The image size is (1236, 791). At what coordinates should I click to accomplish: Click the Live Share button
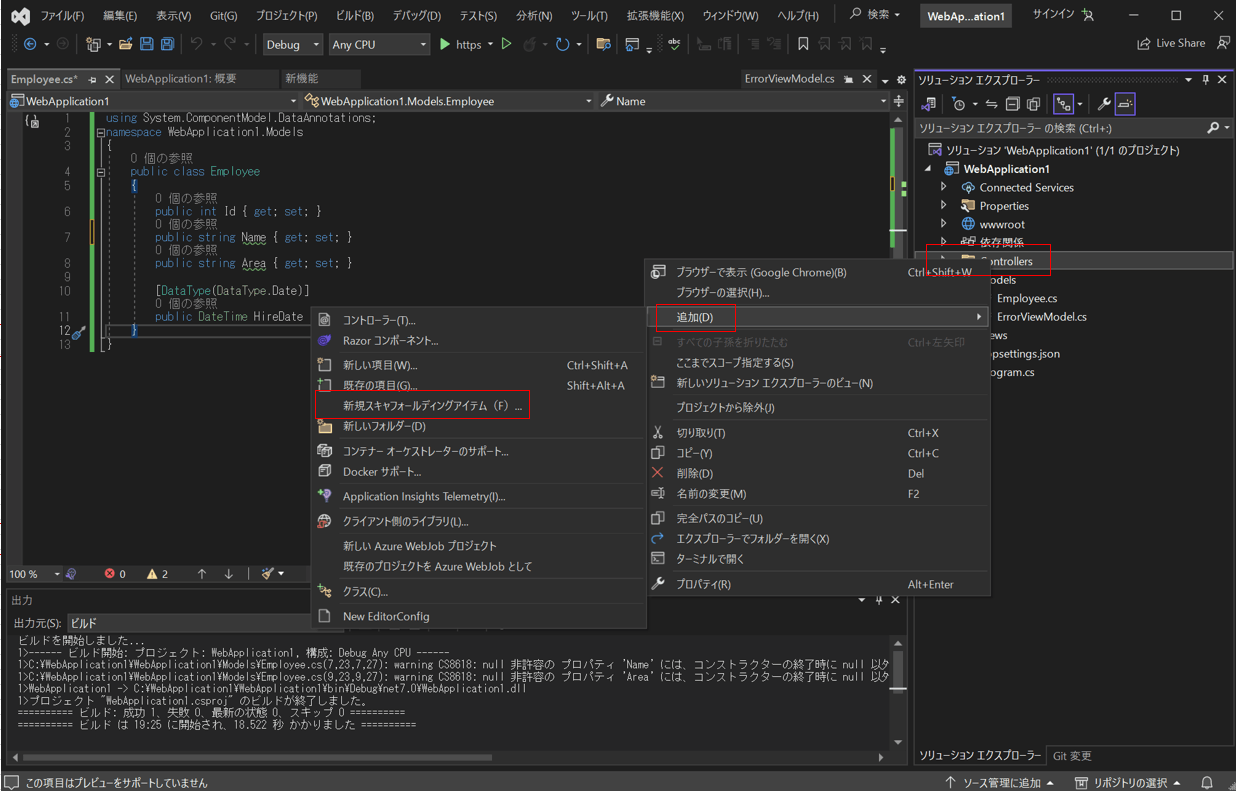[x=1171, y=43]
